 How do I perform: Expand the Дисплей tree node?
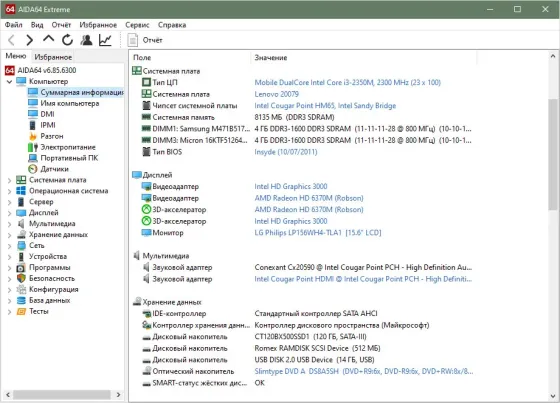pyautogui.click(x=9, y=213)
